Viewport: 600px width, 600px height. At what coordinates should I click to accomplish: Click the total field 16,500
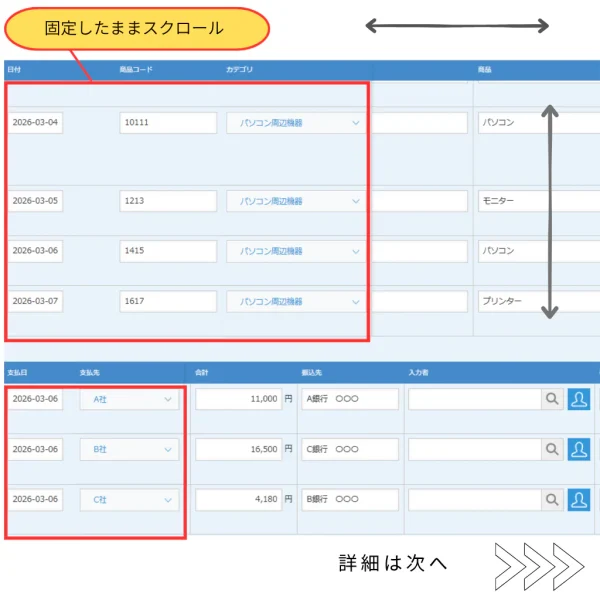click(x=238, y=449)
